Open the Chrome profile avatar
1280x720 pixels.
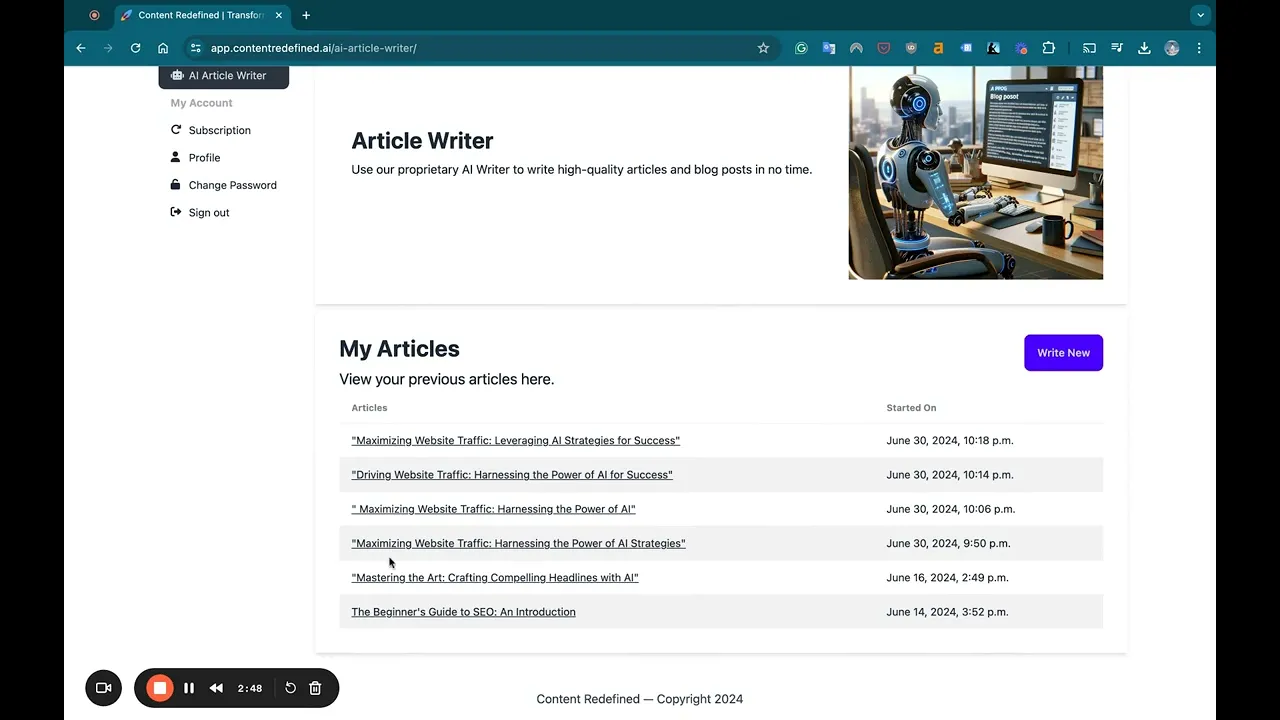[1172, 48]
